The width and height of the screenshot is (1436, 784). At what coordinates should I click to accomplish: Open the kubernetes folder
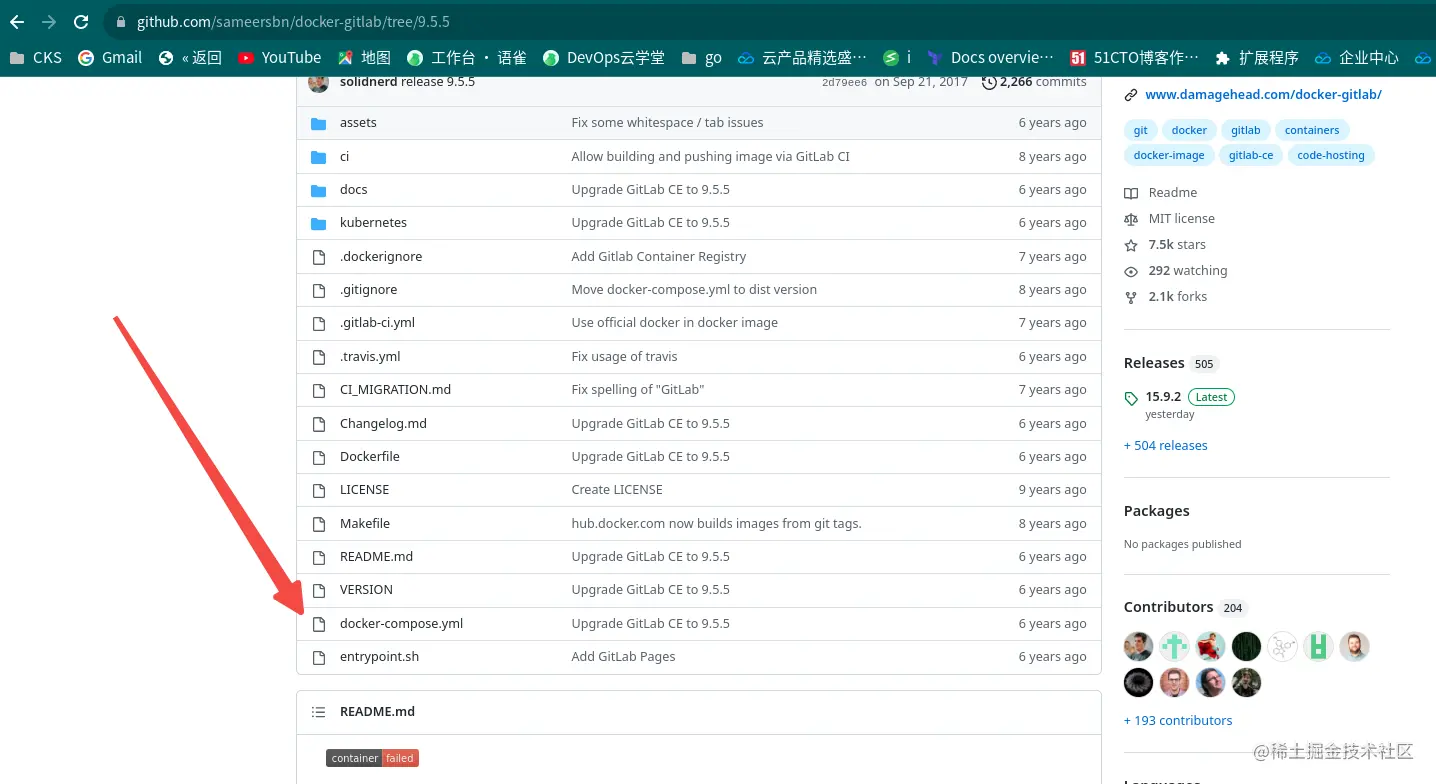373,223
